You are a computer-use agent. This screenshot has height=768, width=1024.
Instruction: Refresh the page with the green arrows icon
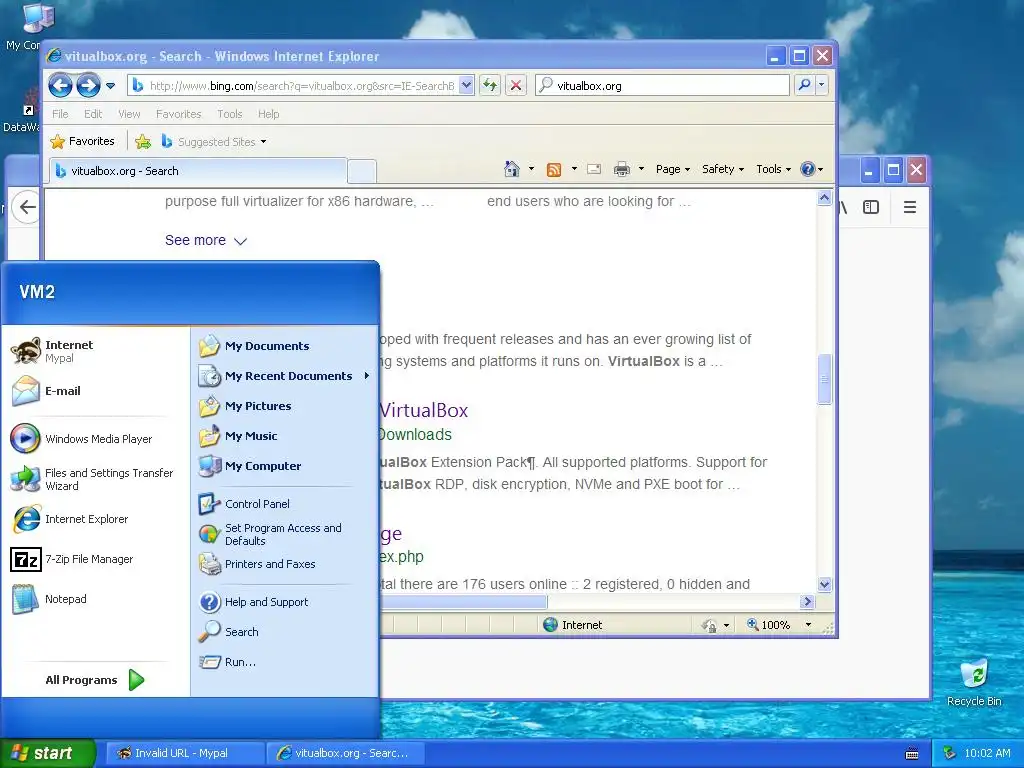click(x=490, y=85)
